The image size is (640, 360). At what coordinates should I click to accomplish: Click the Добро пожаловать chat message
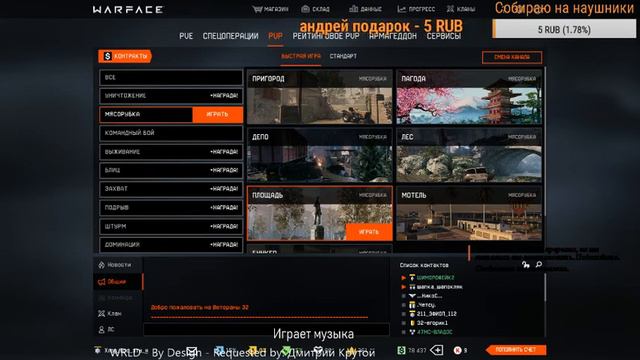tap(200, 307)
